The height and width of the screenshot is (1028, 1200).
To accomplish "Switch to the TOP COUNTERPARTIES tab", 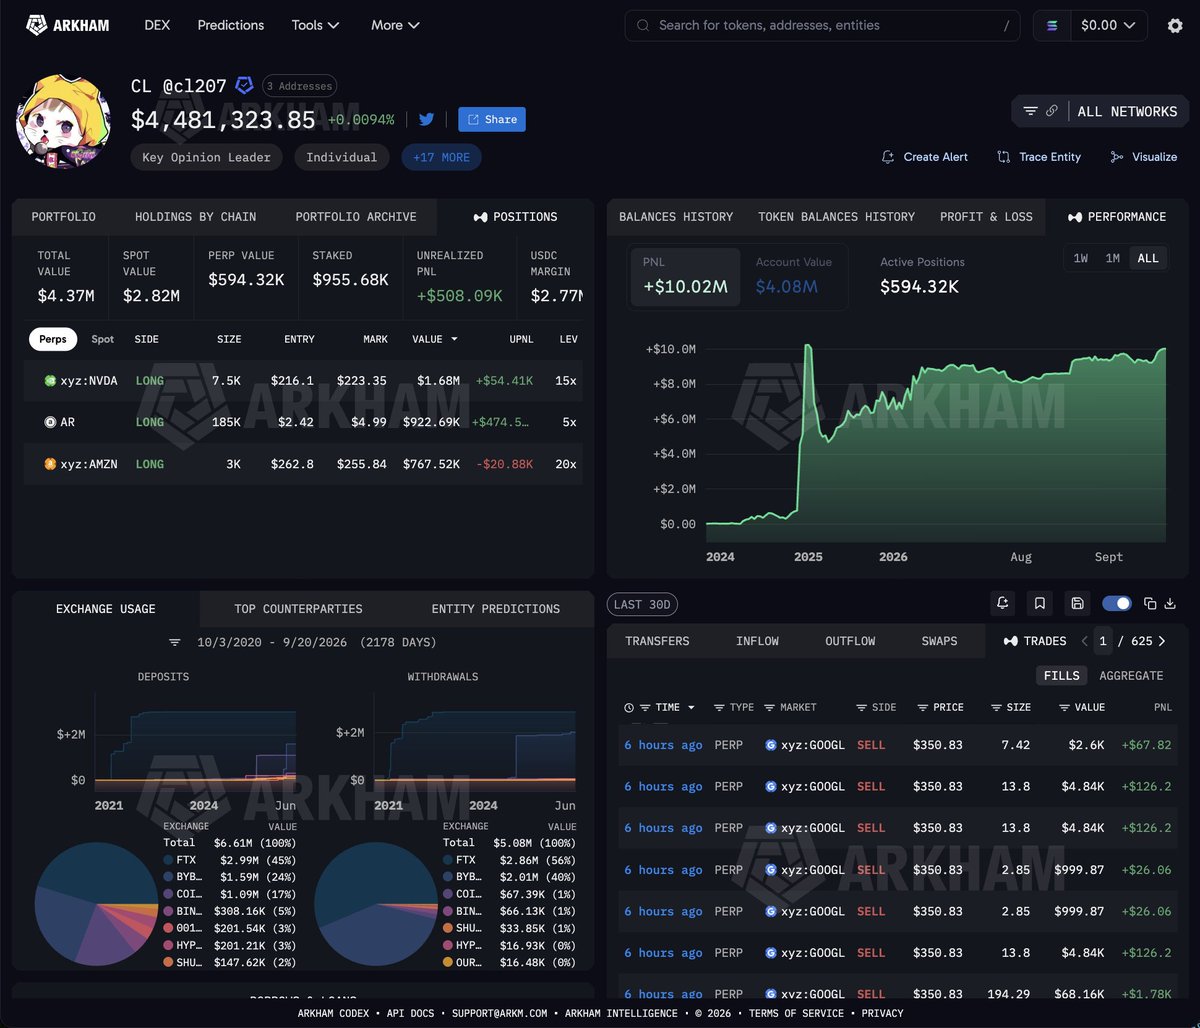I will click(x=298, y=608).
